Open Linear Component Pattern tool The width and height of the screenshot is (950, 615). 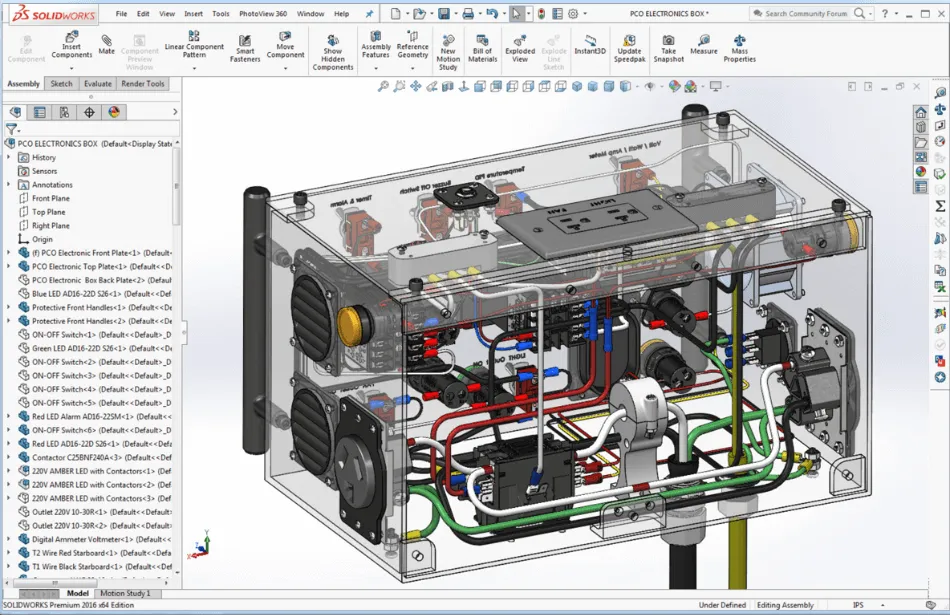point(194,44)
